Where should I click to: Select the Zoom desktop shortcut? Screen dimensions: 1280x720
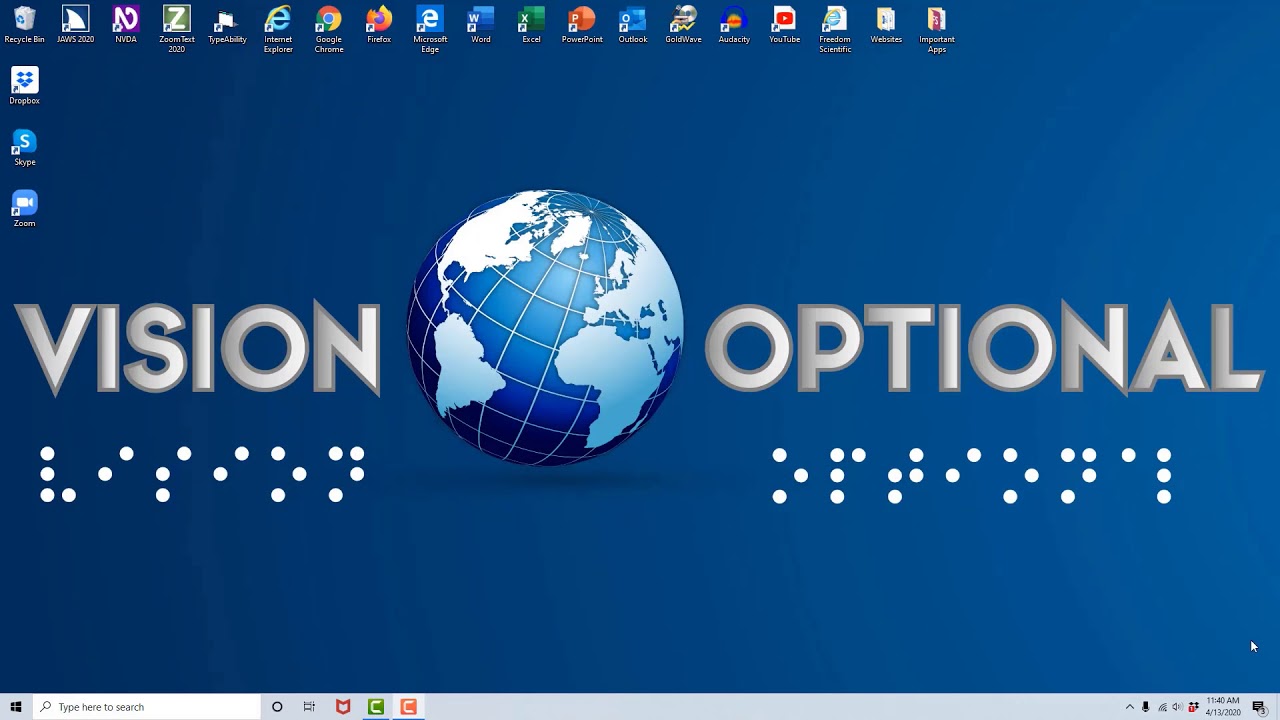24,208
